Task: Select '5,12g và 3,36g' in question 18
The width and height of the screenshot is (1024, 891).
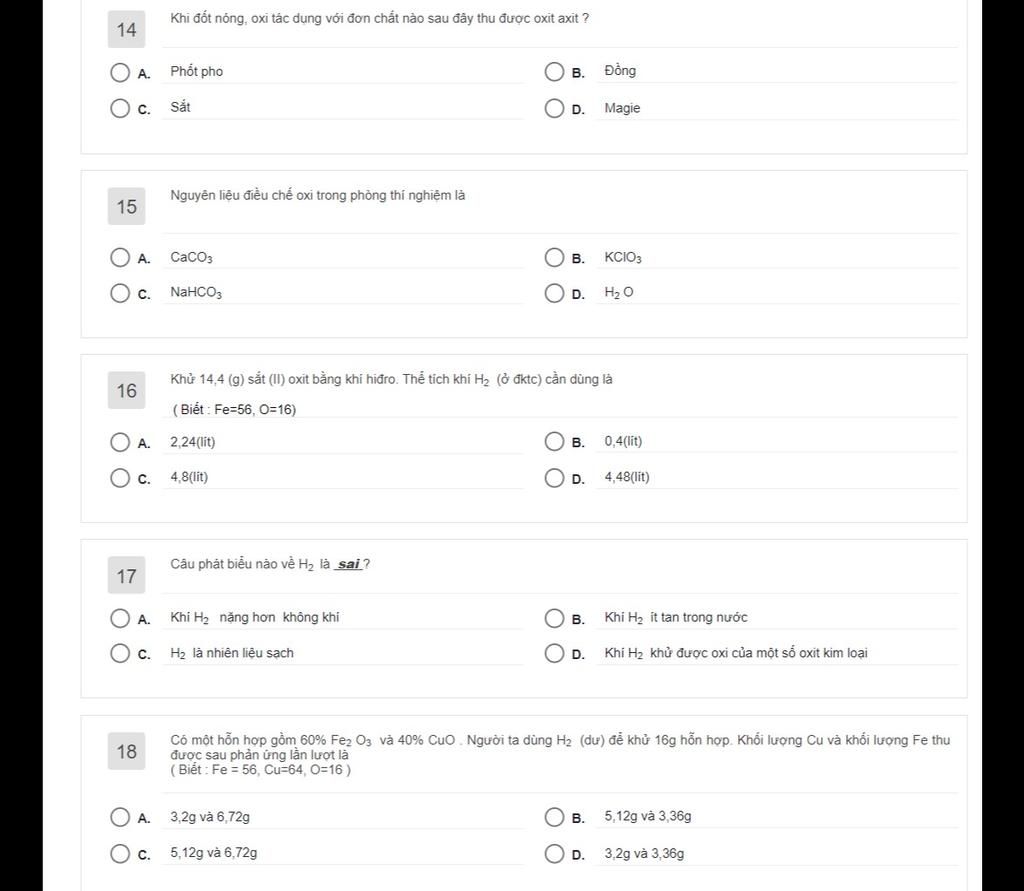Action: (x=554, y=817)
